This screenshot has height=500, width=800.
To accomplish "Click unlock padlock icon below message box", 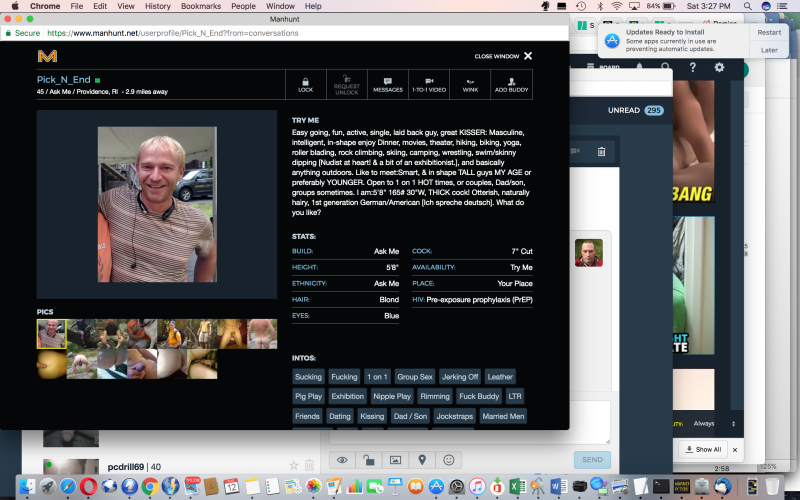I will pos(368,460).
